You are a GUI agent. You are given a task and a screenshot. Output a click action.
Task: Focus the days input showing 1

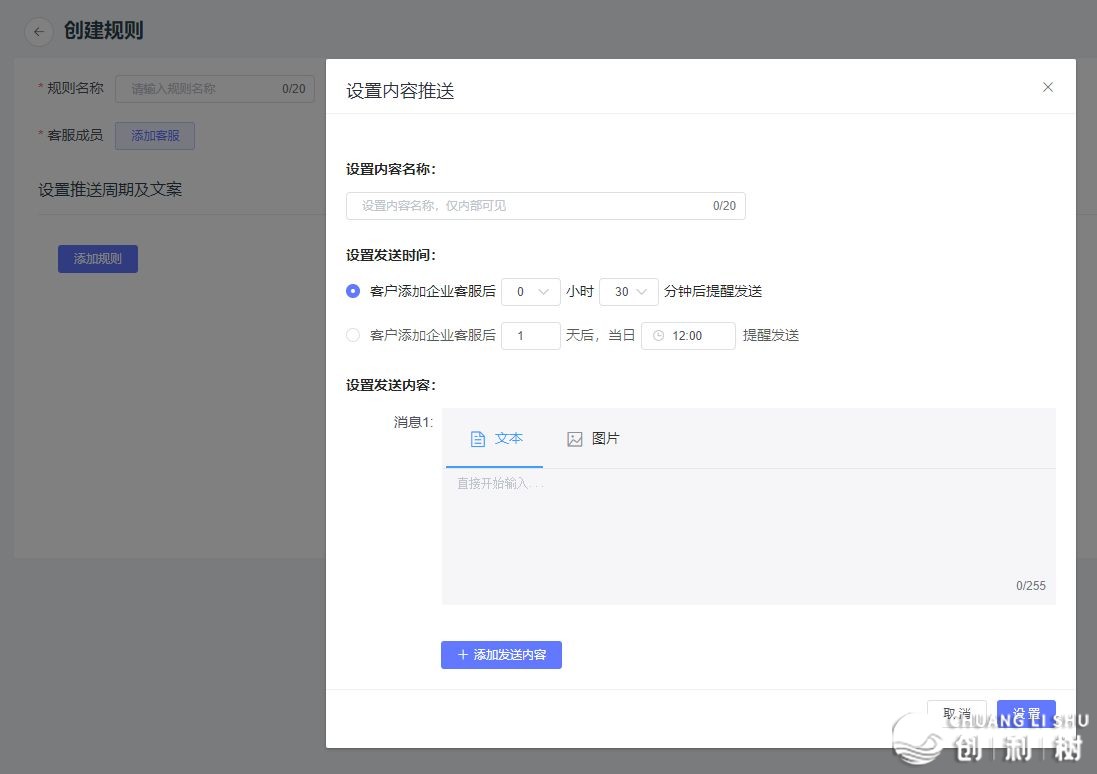click(531, 336)
